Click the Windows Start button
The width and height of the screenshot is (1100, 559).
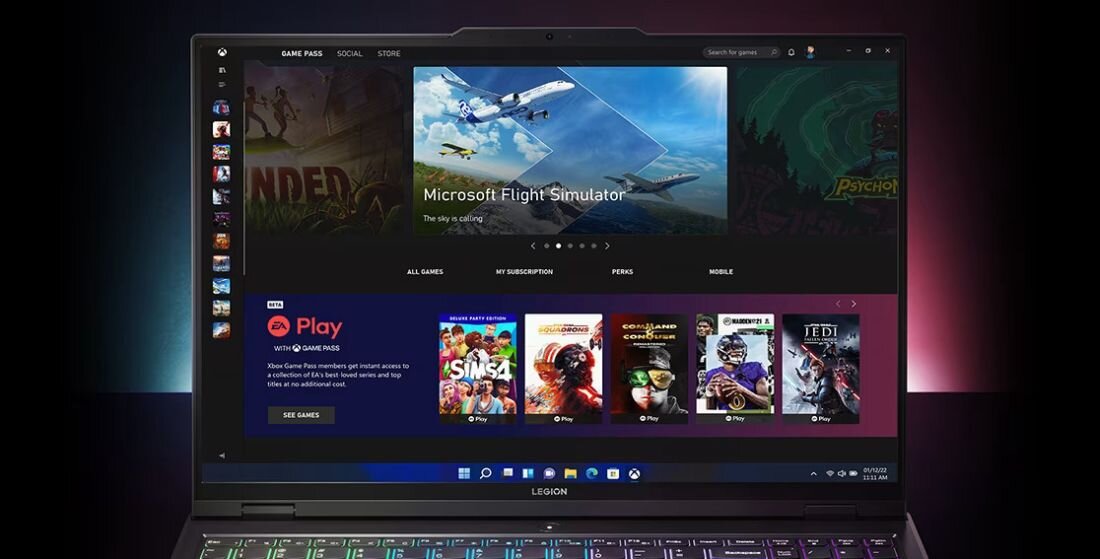click(464, 473)
